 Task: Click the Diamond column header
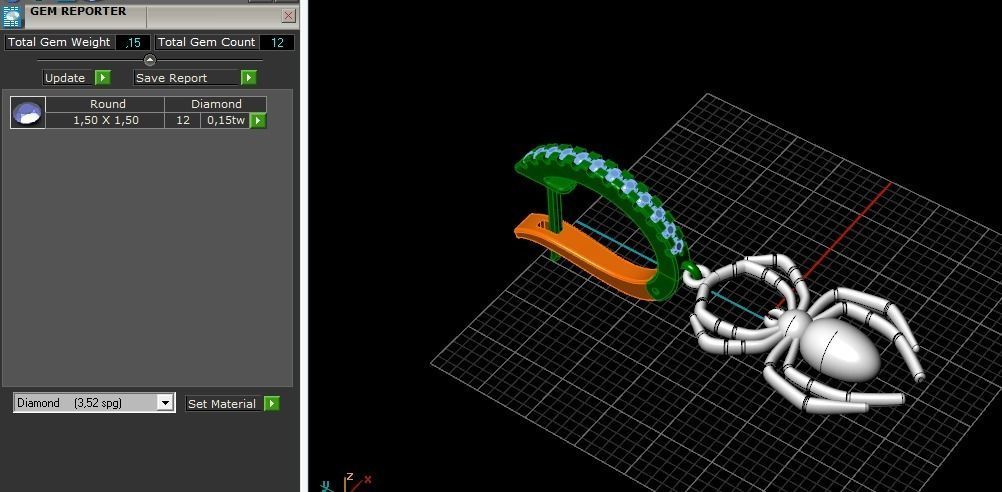point(216,104)
